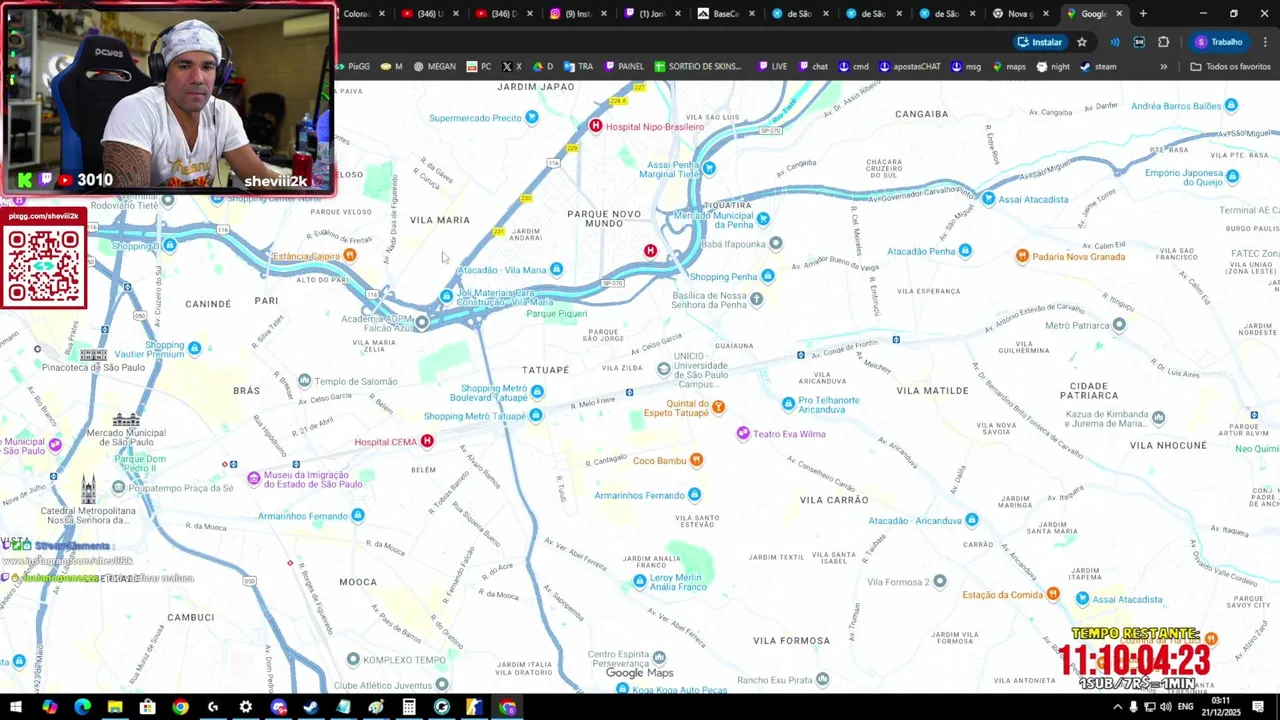Click the Pro Telhanorte Aricanduva pin

click(x=788, y=404)
